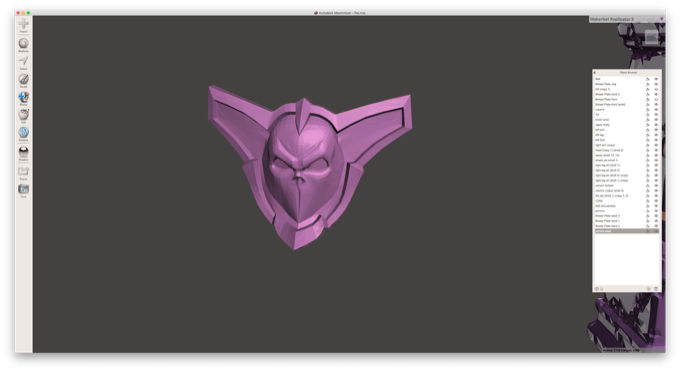
Task: Select the Belt object row
Action: (x=627, y=79)
